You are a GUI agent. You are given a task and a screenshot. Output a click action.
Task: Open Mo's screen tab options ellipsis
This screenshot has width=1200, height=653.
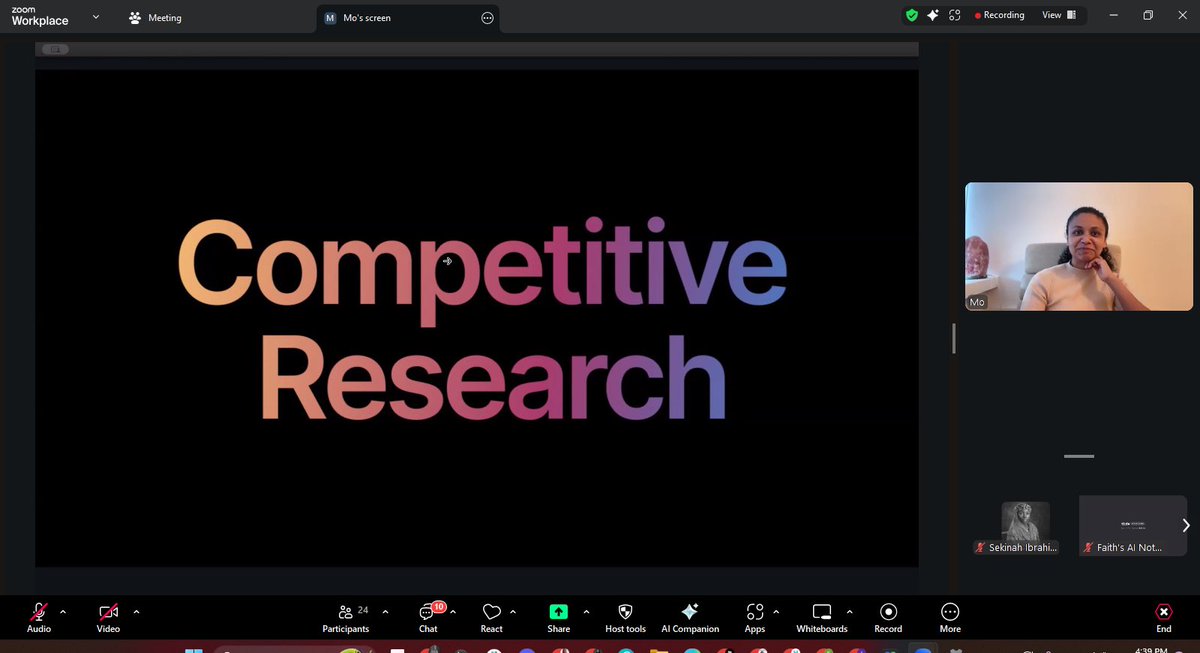487,18
